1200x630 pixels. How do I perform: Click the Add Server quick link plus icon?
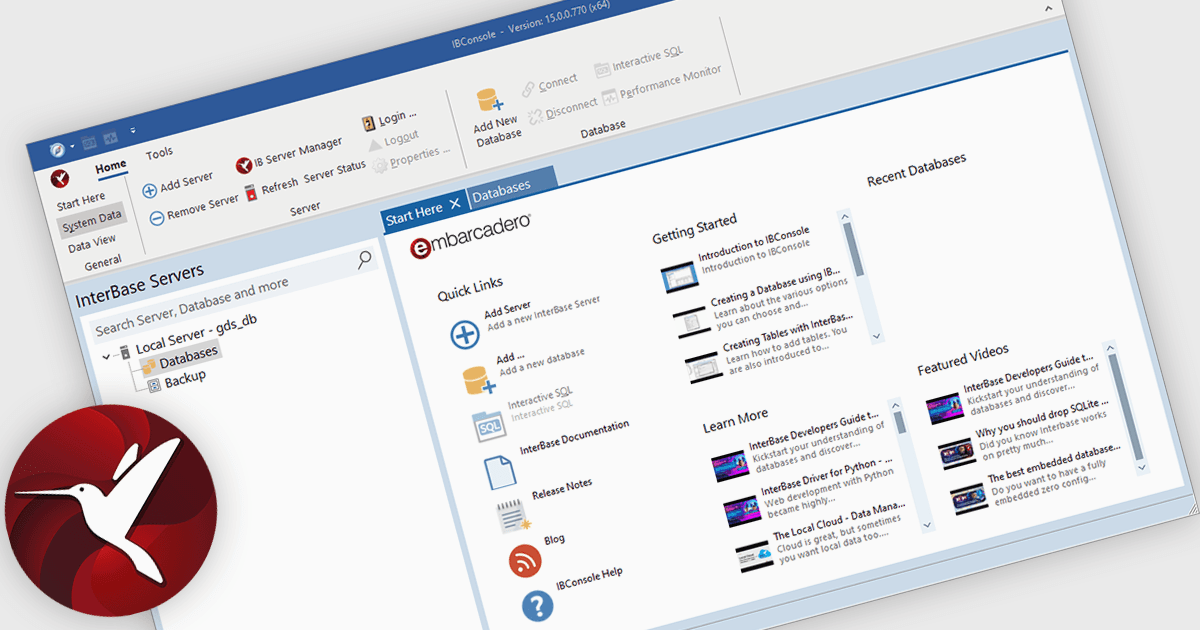click(x=465, y=334)
